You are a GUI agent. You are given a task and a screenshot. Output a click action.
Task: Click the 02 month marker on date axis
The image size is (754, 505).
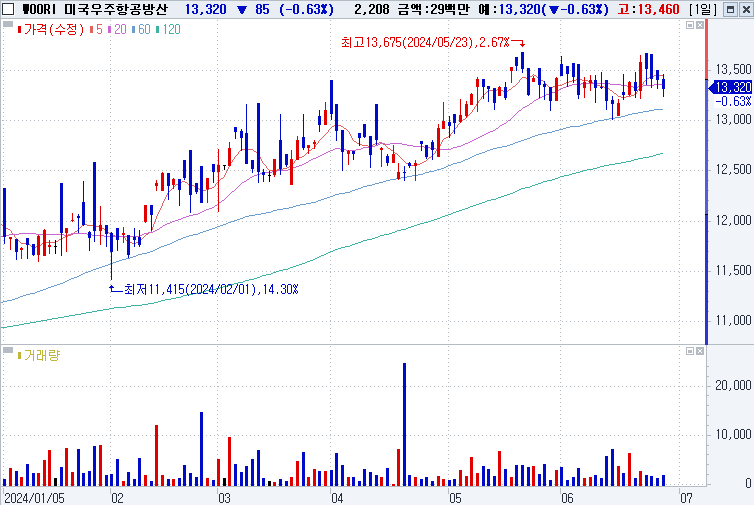118,498
